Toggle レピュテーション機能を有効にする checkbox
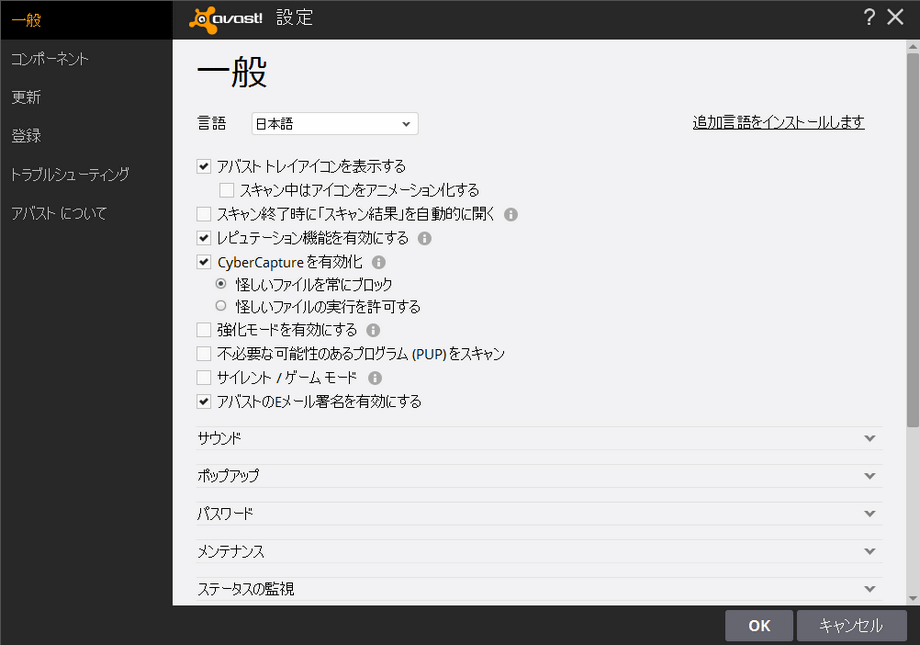920x645 pixels. 204,238
